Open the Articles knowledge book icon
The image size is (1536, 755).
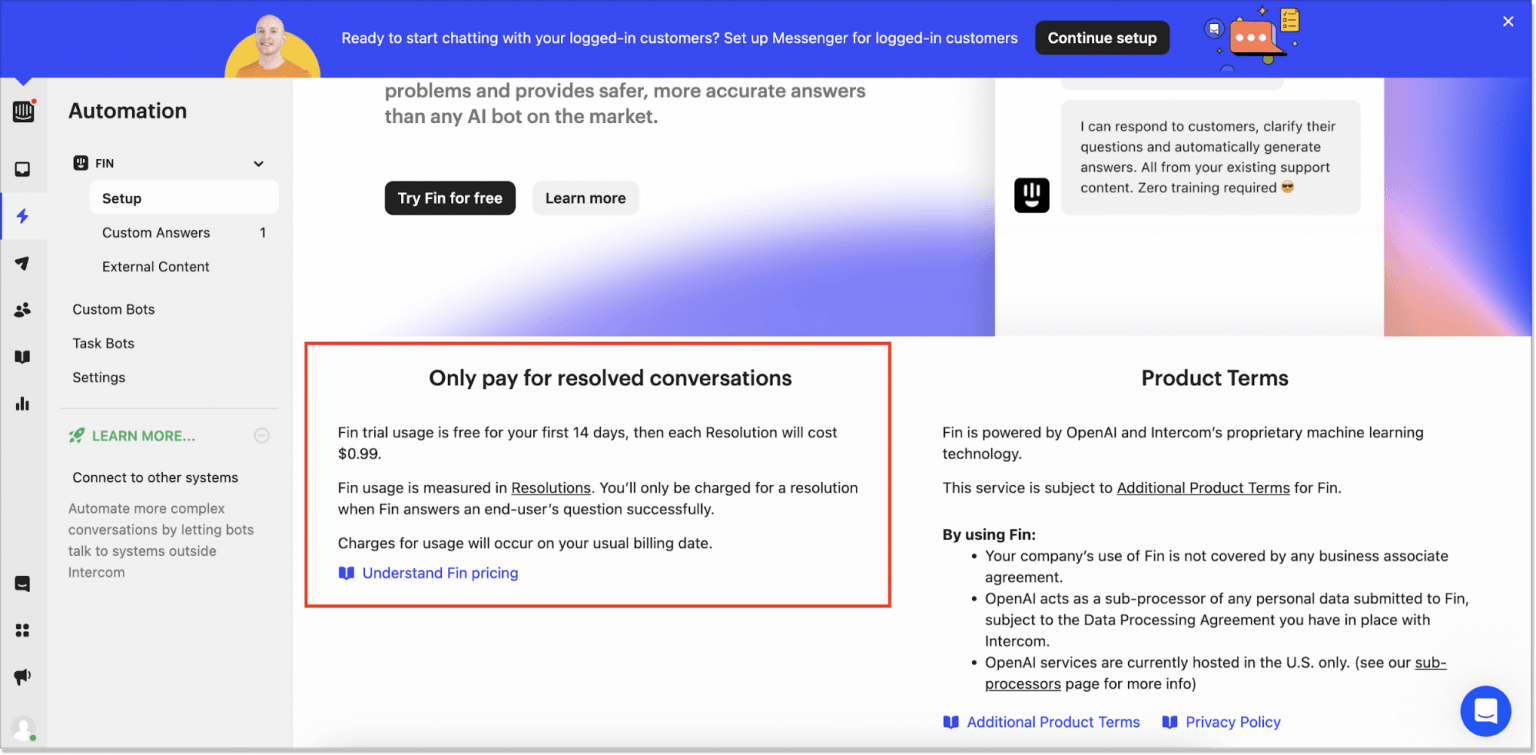pyautogui.click(x=23, y=357)
